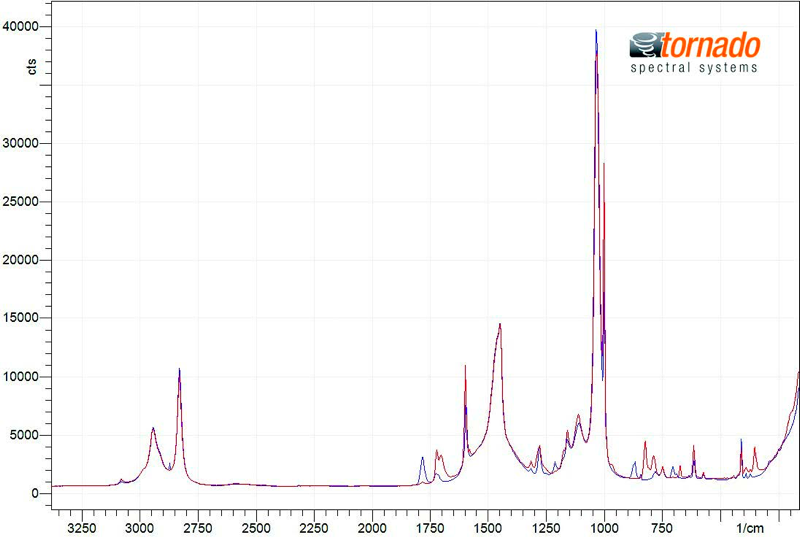Click the cts axis unit label
800x538 pixels.
click(x=32, y=67)
